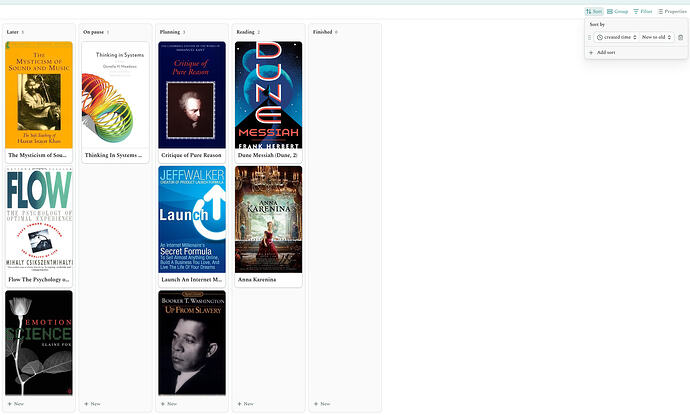Open the Group options
Image resolution: width=690 pixels, height=415 pixels.
coord(617,11)
